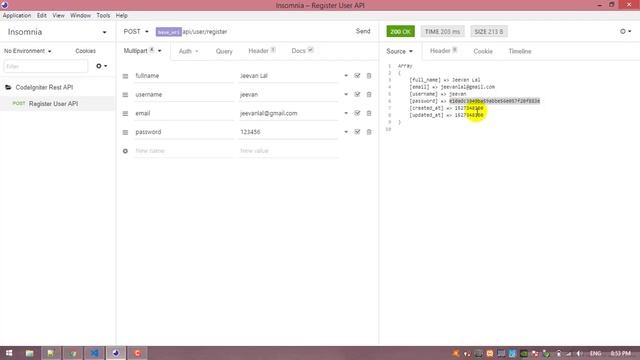Click the volume icon in system tray
The image size is (640, 360).
click(x=579, y=353)
